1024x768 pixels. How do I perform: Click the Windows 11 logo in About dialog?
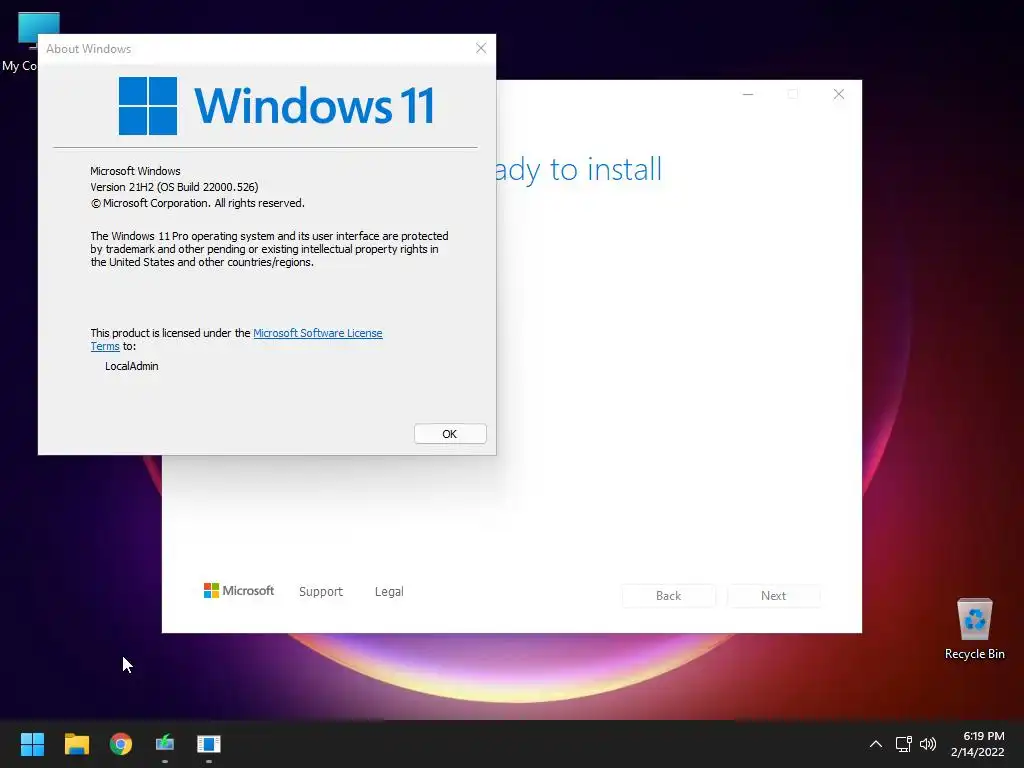[276, 106]
